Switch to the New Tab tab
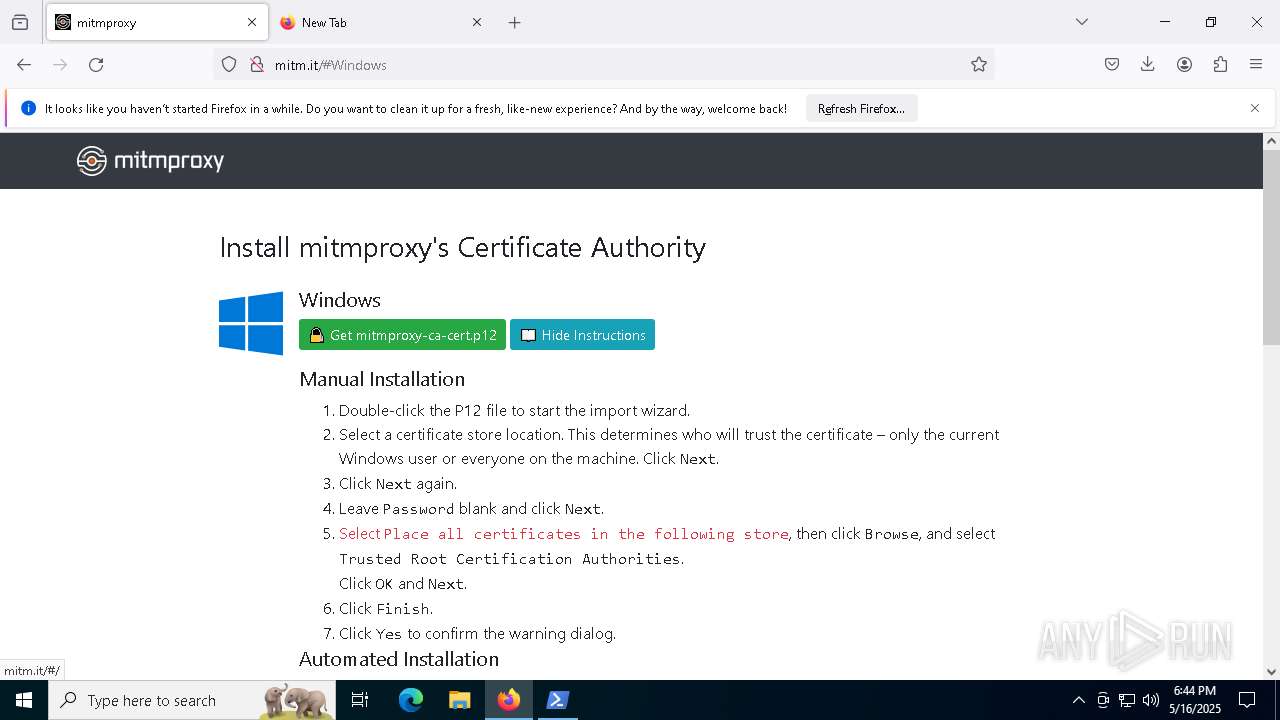This screenshot has height=720, width=1280. (x=381, y=22)
